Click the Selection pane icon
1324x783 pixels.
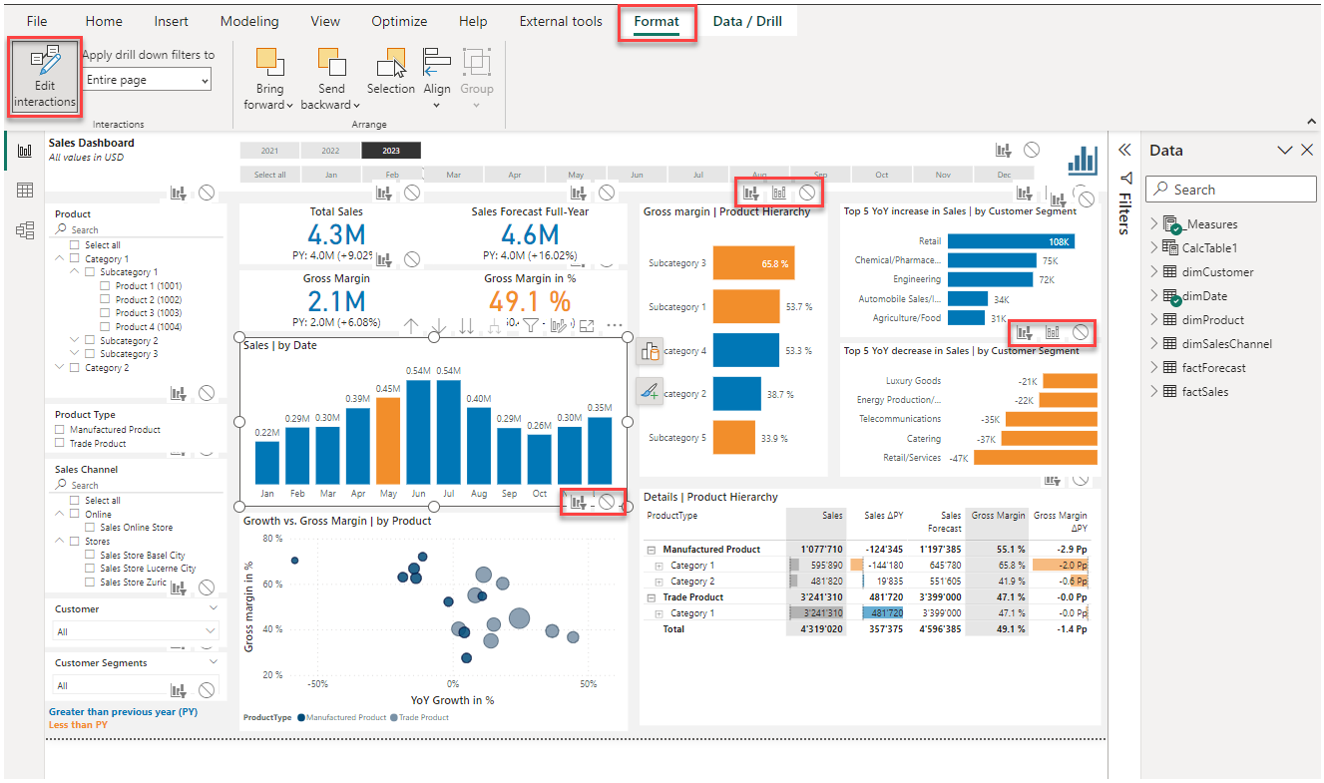click(x=390, y=71)
